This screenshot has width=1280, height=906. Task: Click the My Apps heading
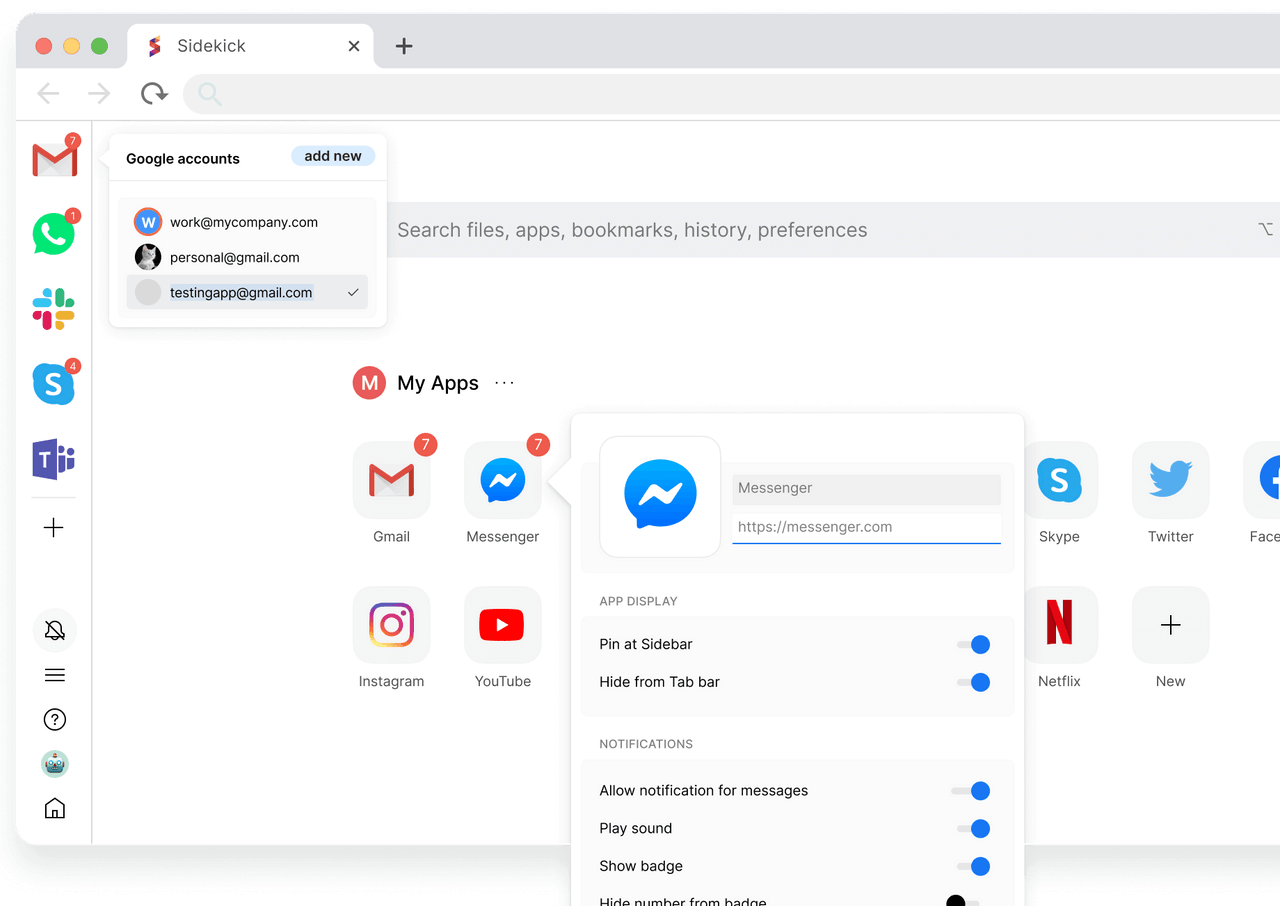(x=438, y=383)
